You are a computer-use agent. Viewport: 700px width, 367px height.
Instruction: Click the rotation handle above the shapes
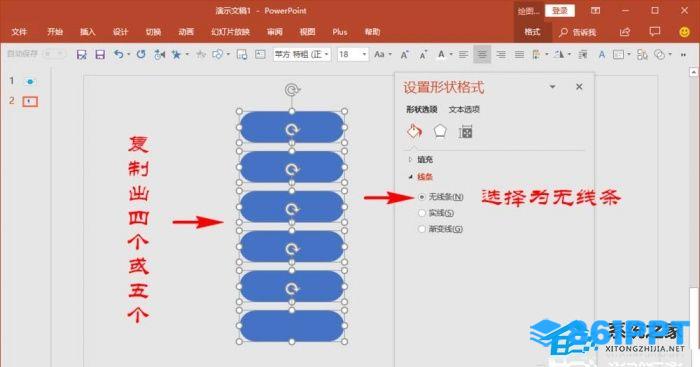click(292, 91)
